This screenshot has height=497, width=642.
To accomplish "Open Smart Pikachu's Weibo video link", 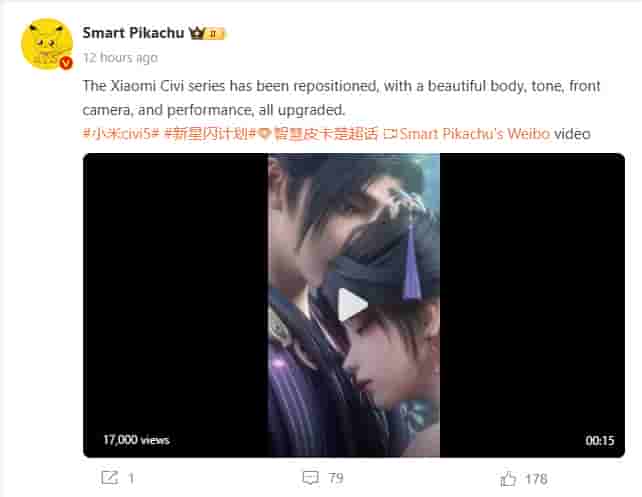I will (x=475, y=134).
